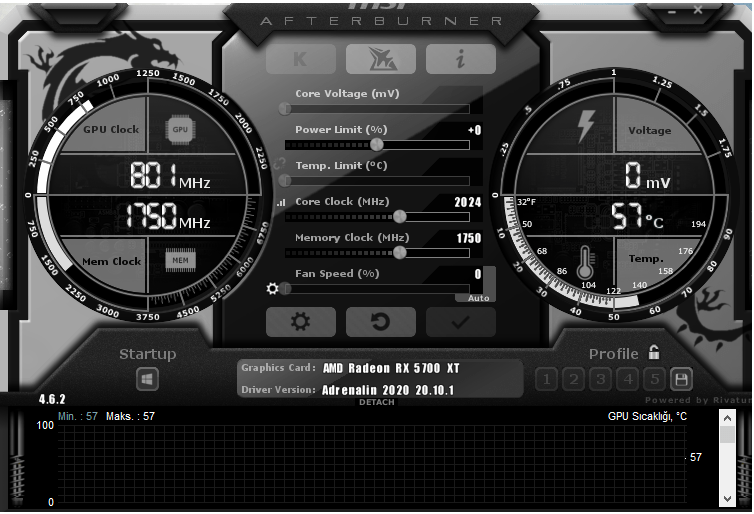The image size is (754, 514).
Task: Click the DETACH monitor button
Action: [377, 402]
